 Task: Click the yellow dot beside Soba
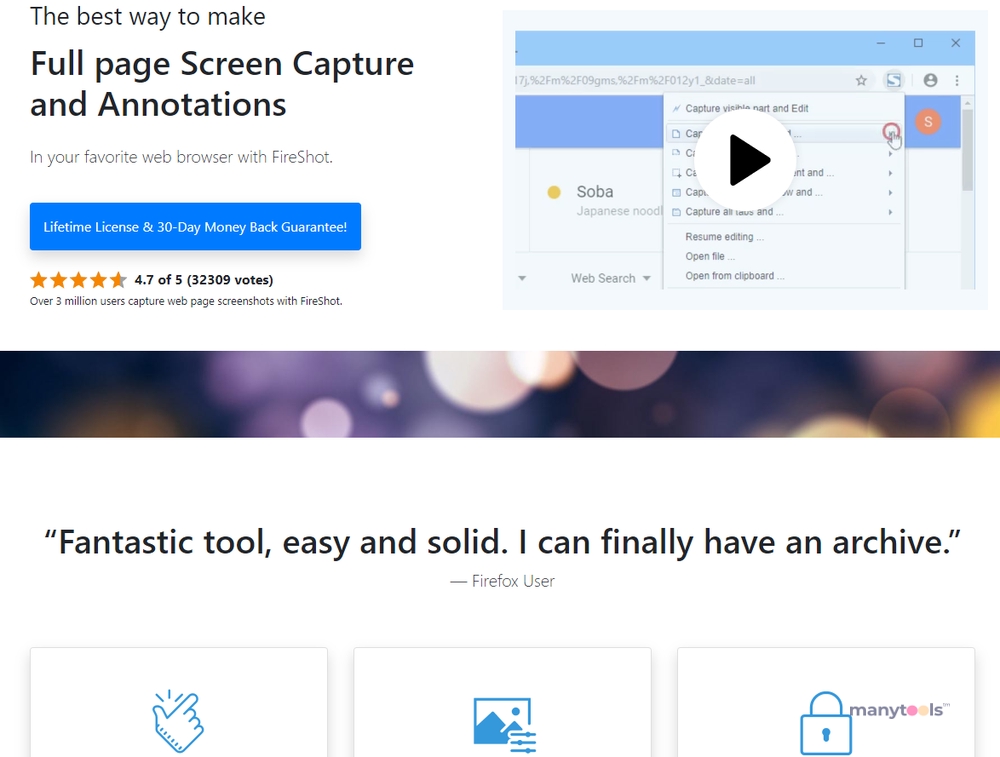tap(554, 192)
